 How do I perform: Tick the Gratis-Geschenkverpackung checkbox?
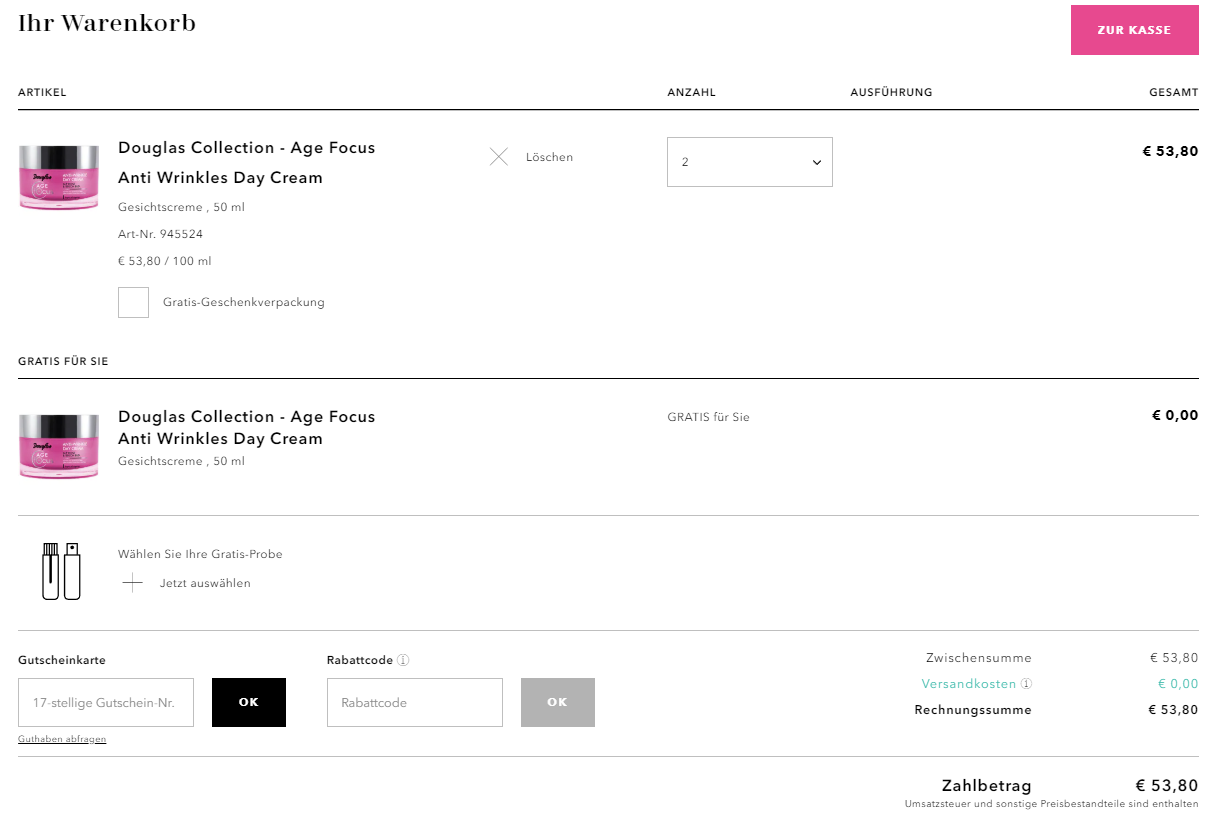133,302
